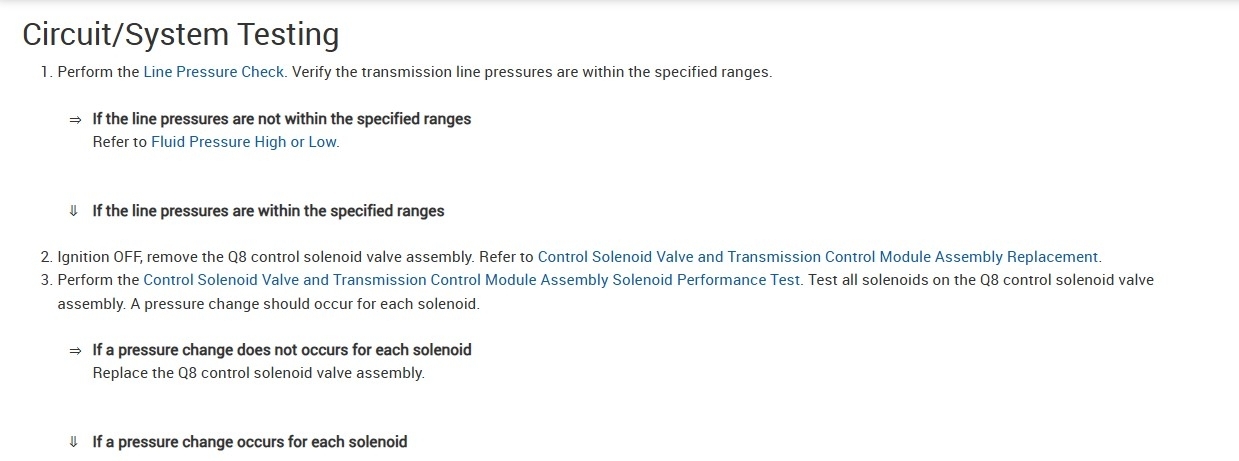
Task: Click bold text 'If a pressure change occurs for each solenoid'
Action: pyautogui.click(x=249, y=442)
